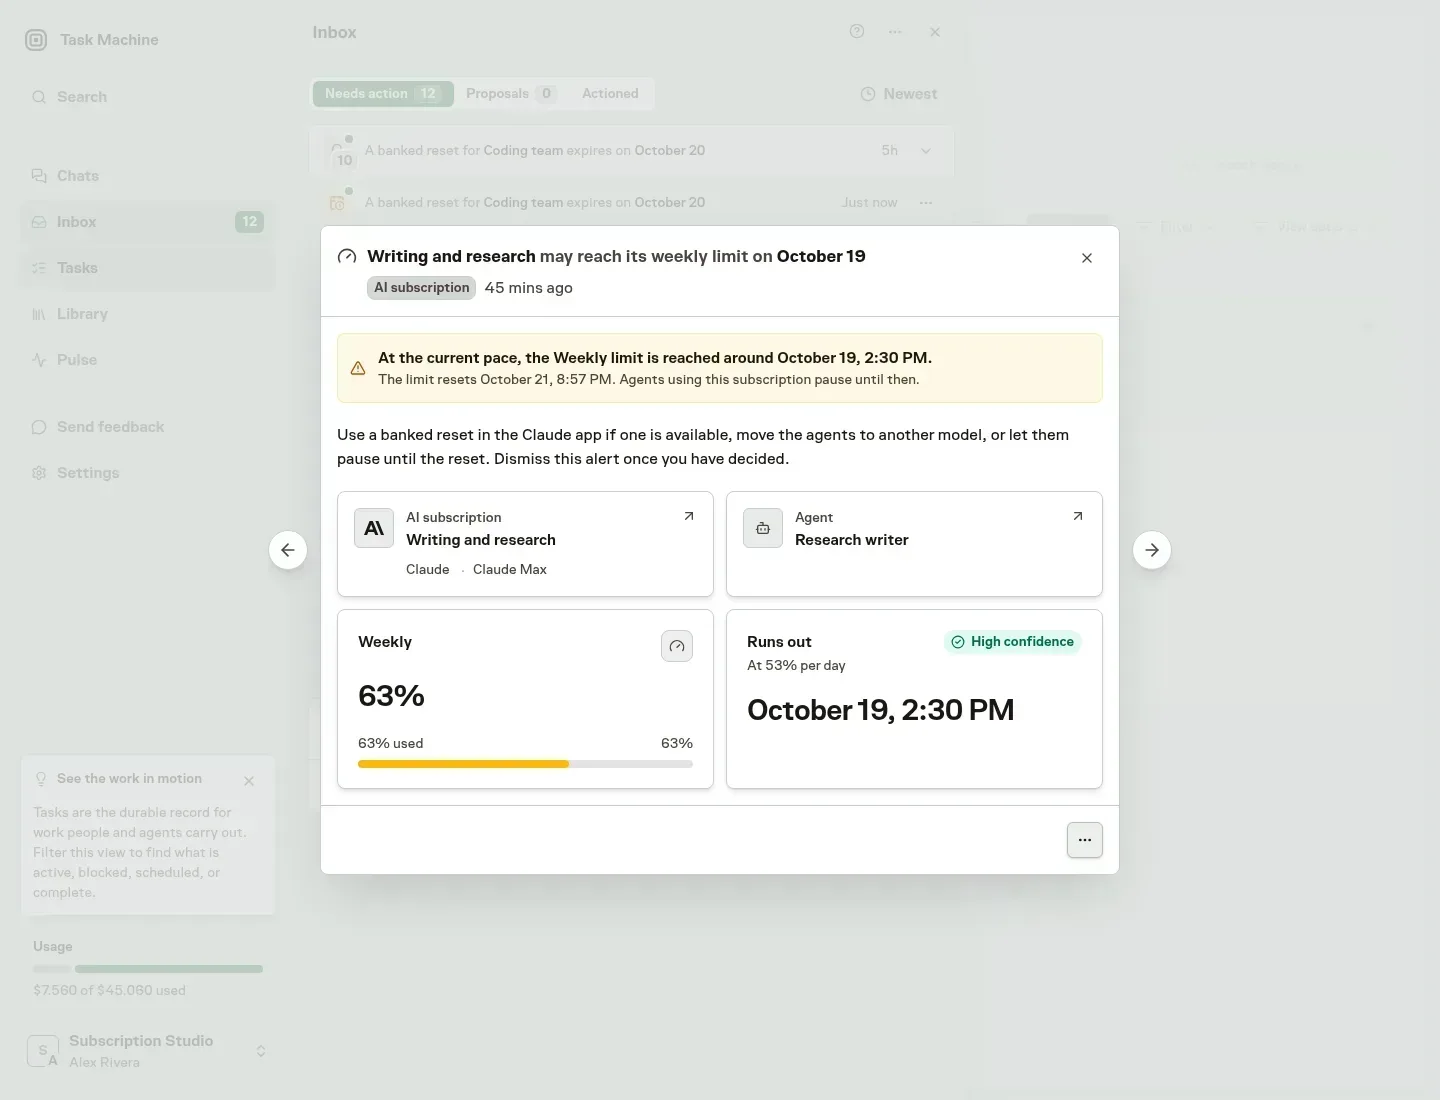Click the High confidence badge
Screen dimensions: 1440x1100
[x=1012, y=642]
